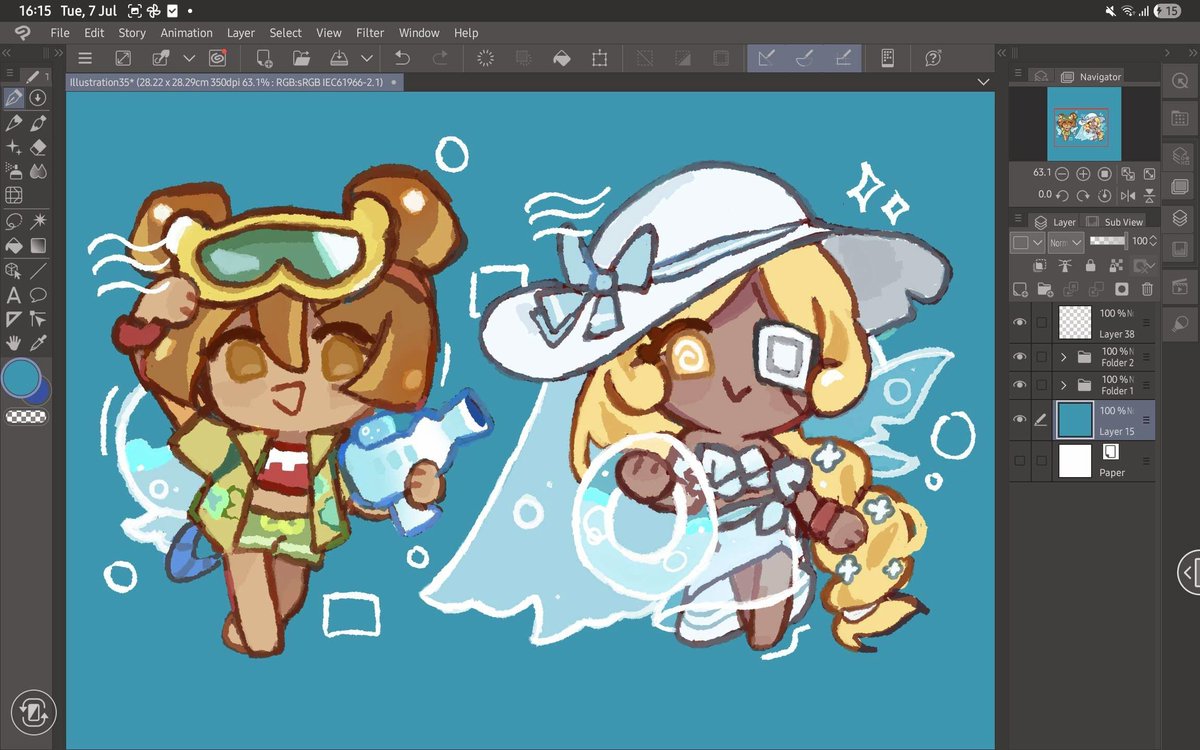Open Clip Studio spiral icon

pos(217,58)
